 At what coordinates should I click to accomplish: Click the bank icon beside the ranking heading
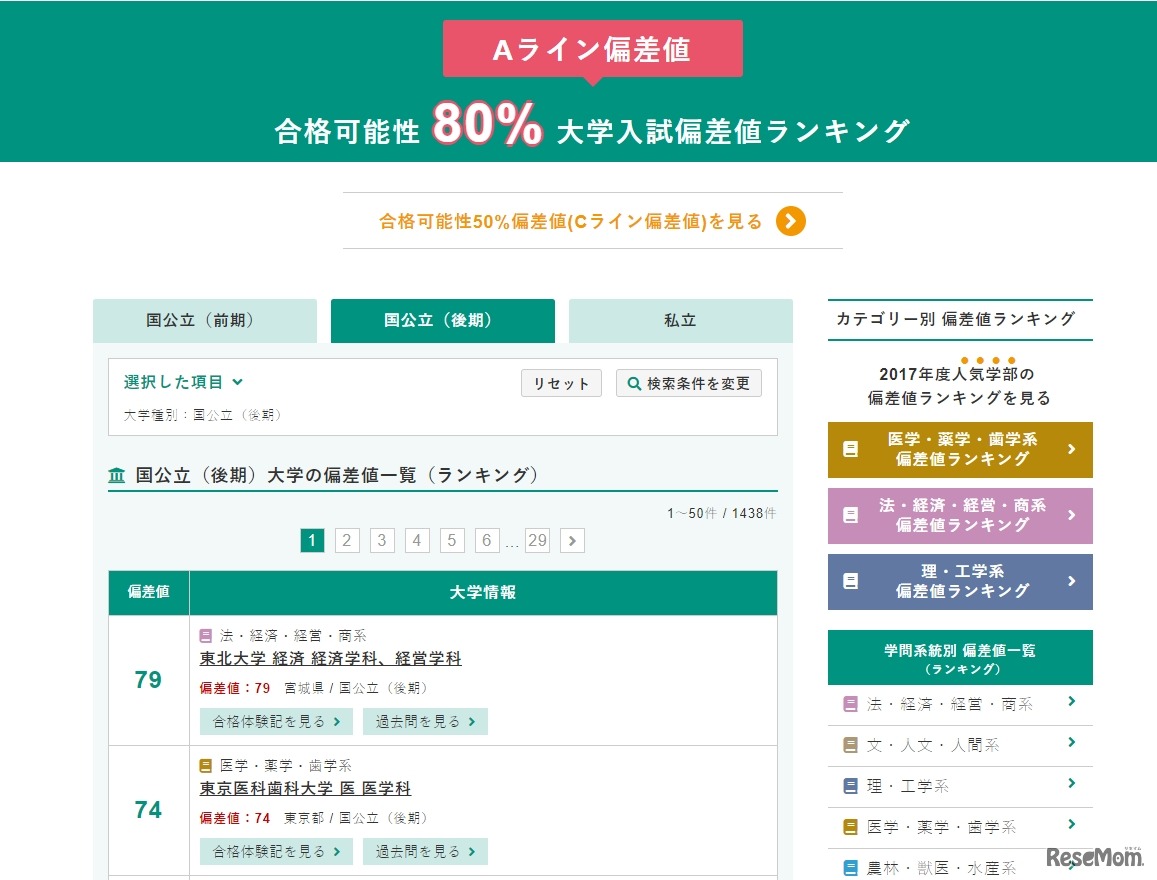tap(116, 476)
